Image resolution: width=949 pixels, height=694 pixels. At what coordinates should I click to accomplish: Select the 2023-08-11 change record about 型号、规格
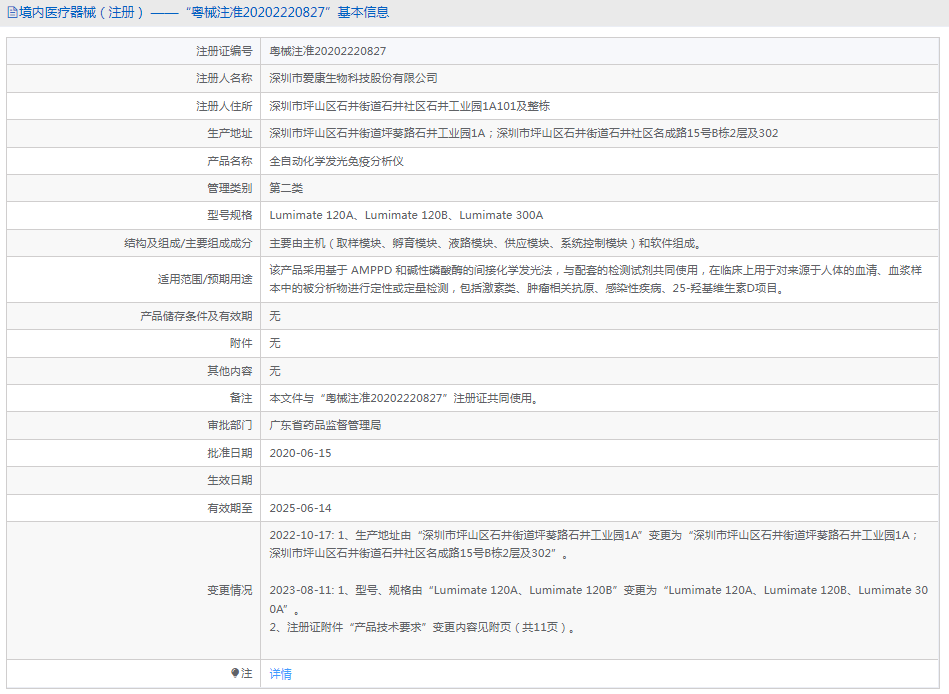point(599,600)
